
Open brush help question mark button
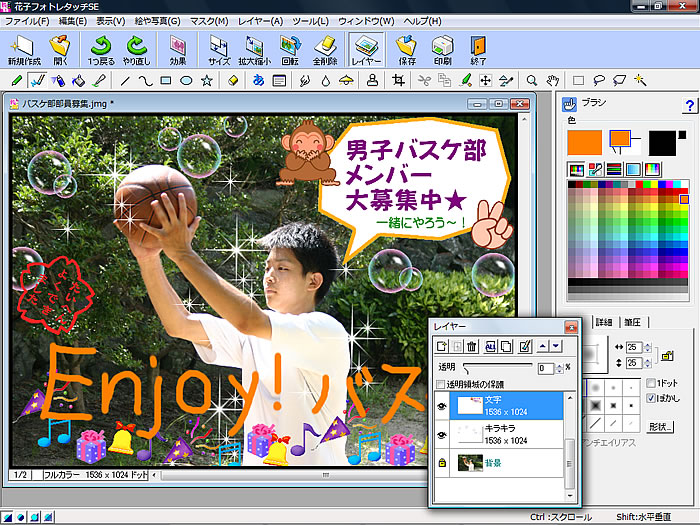click(x=689, y=106)
